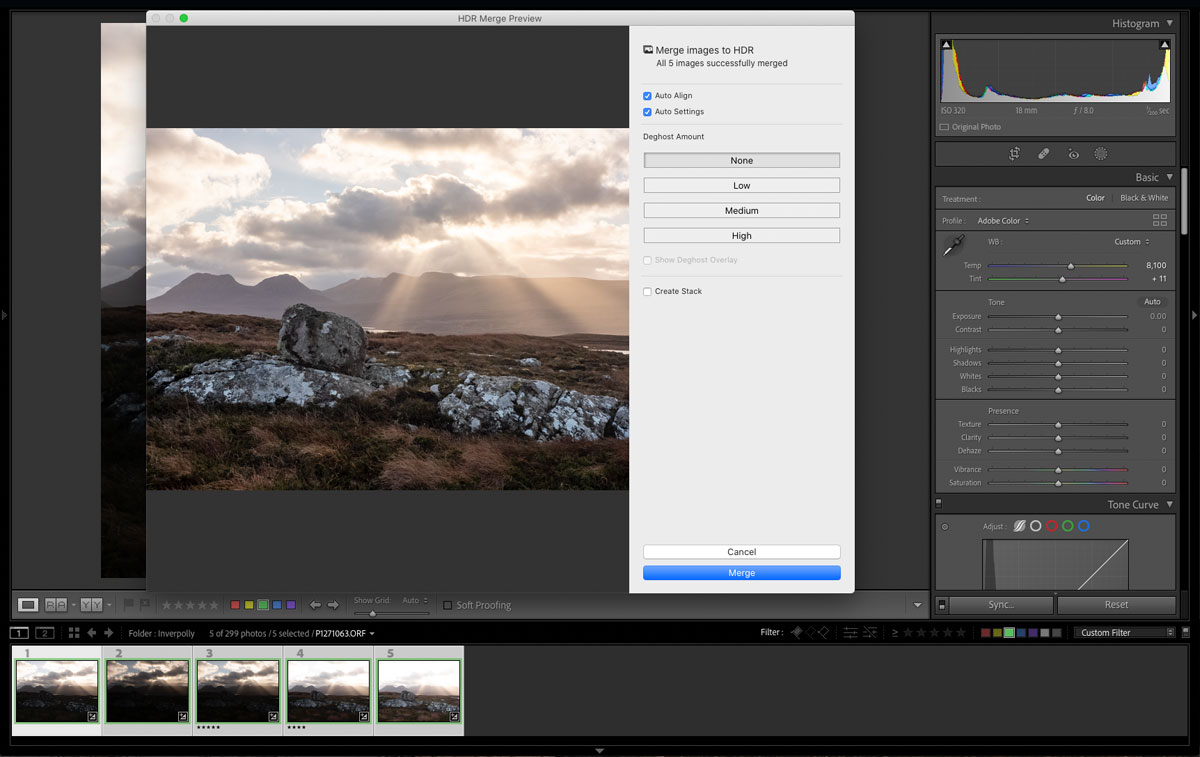Activate the Red Eye Correction tool
Screen dimensions: 1200x757
(1073, 154)
